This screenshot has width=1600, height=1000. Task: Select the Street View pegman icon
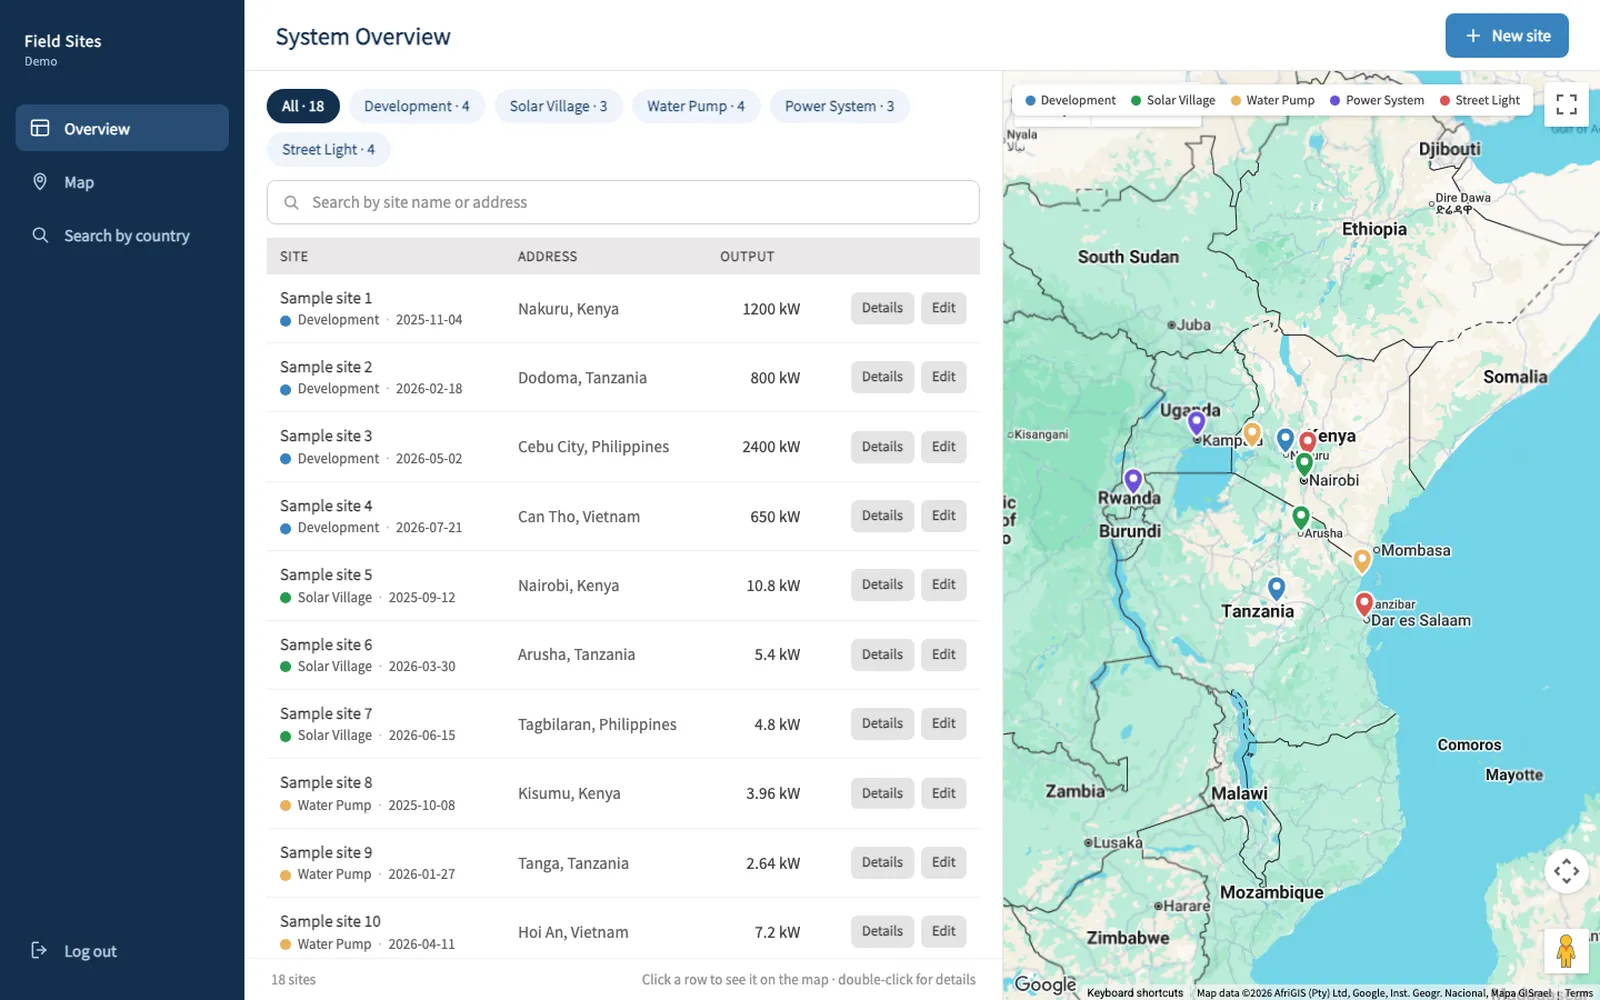pos(1566,950)
